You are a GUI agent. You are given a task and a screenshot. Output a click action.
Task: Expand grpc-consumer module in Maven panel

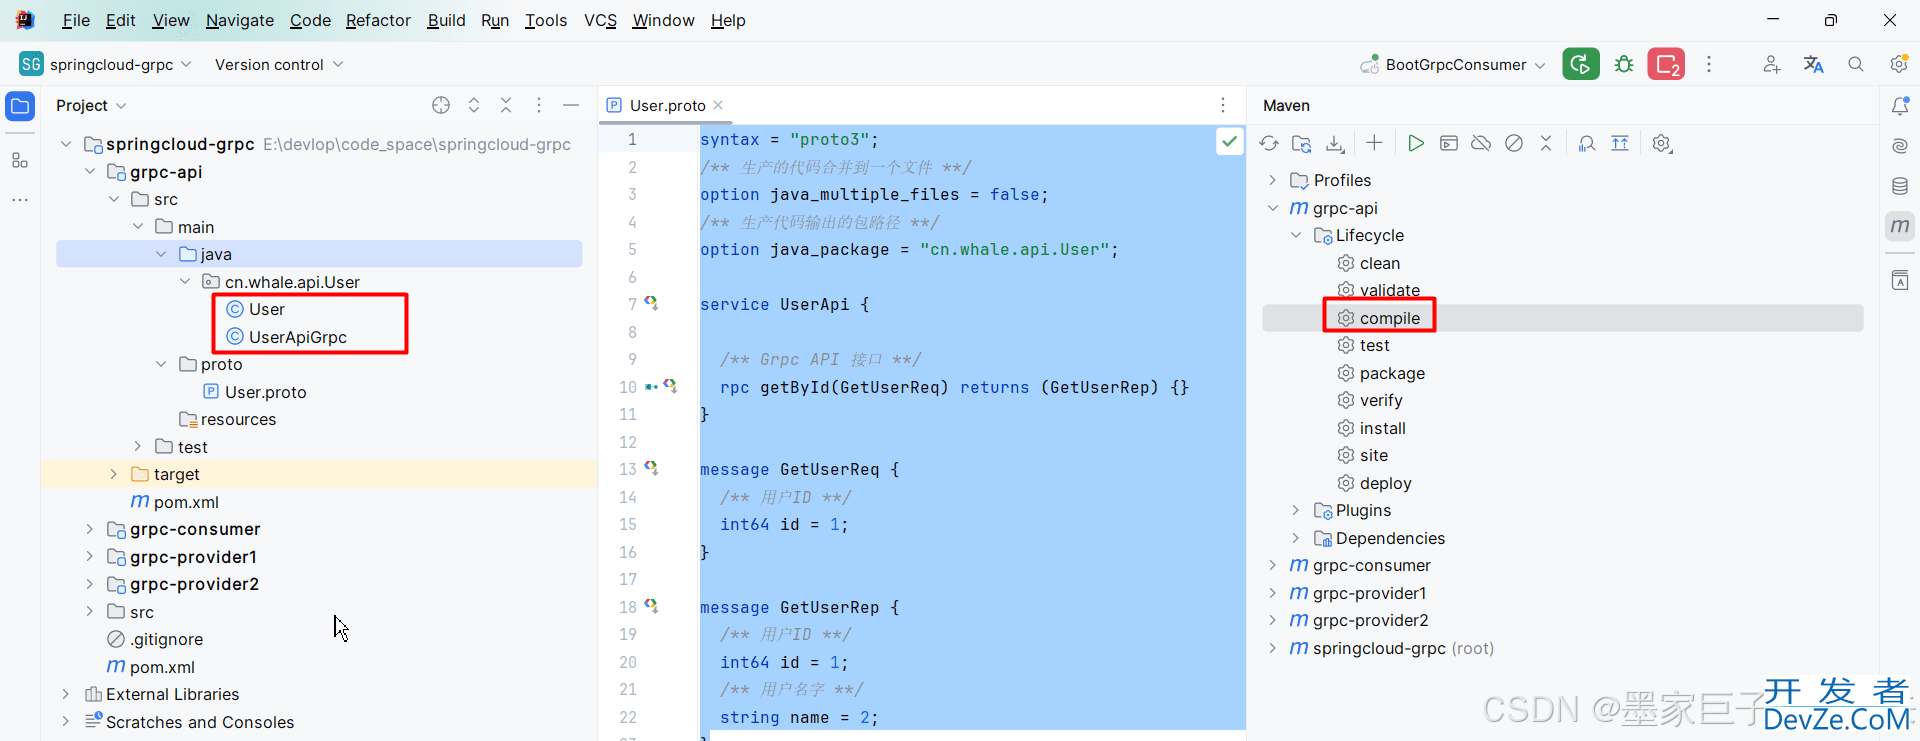1273,566
